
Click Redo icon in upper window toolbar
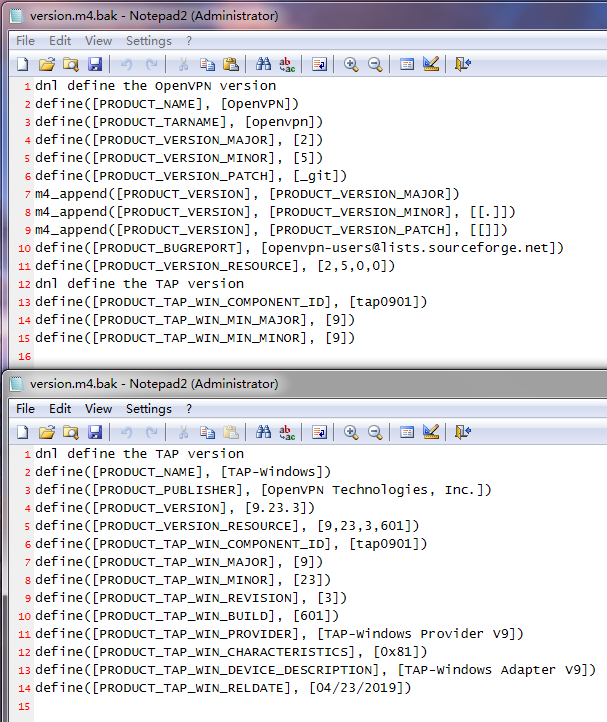click(151, 64)
